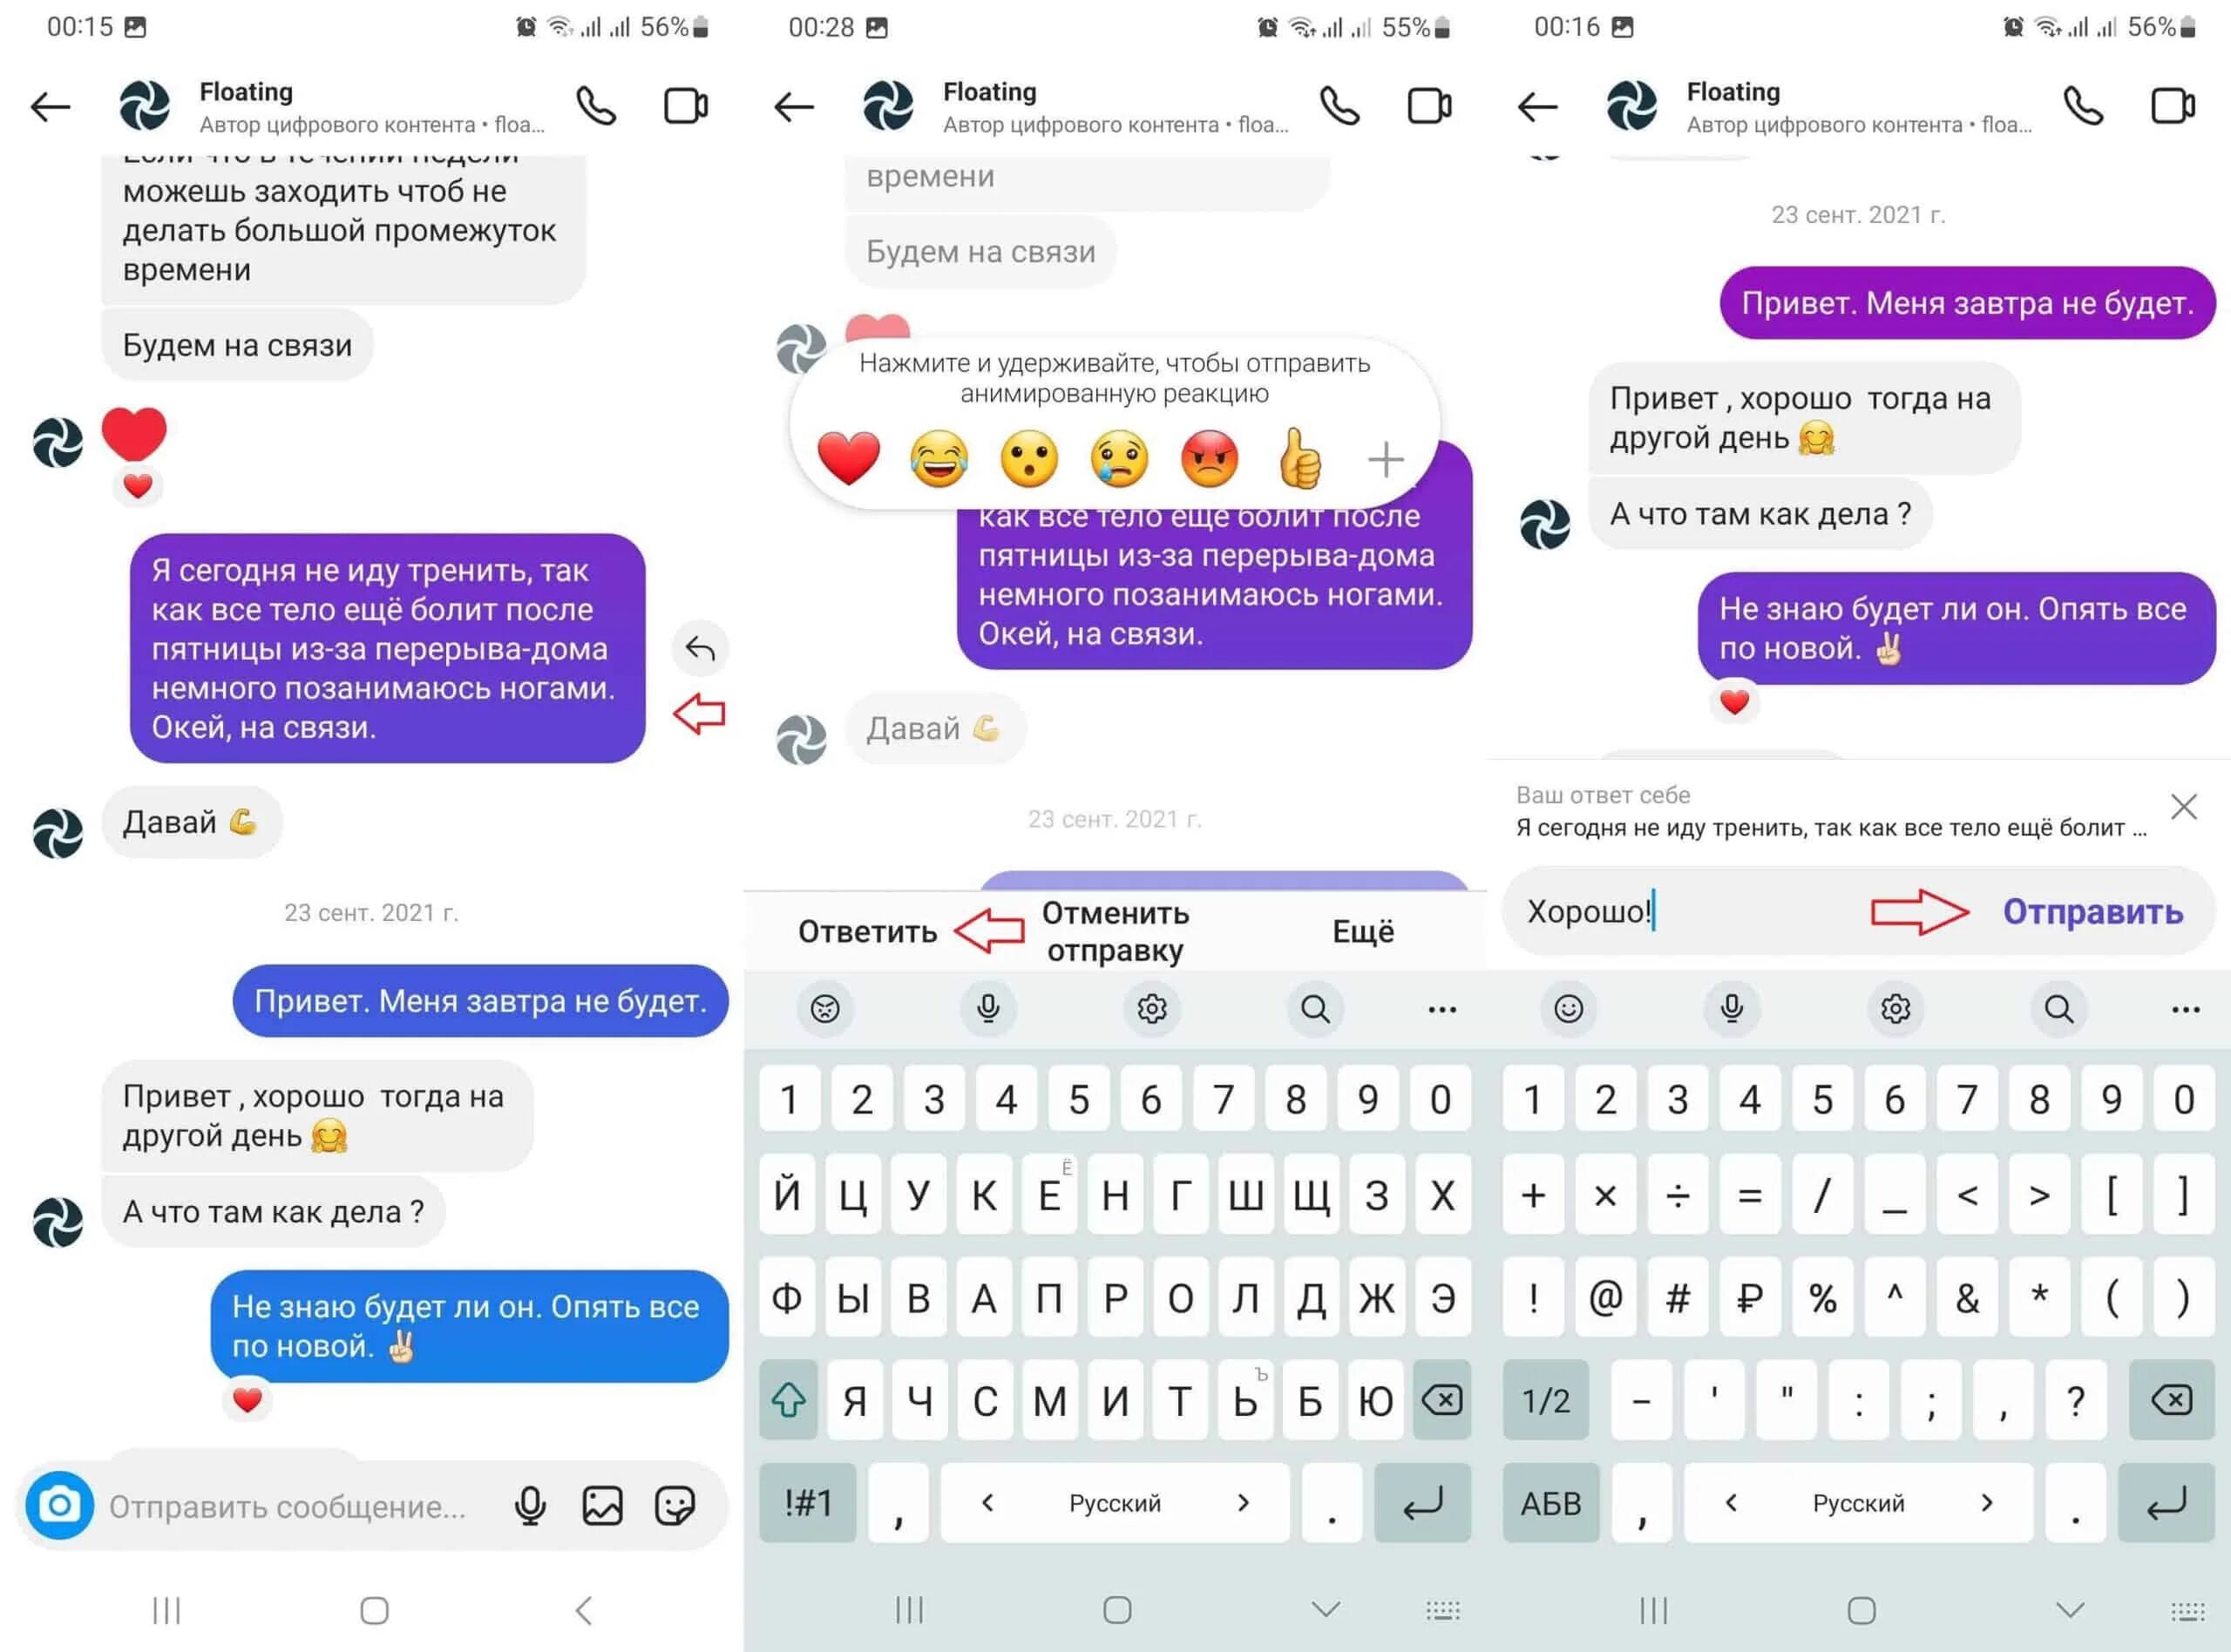The image size is (2231, 1652).
Task: Select Ещё in the message menu
Action: tap(1362, 932)
